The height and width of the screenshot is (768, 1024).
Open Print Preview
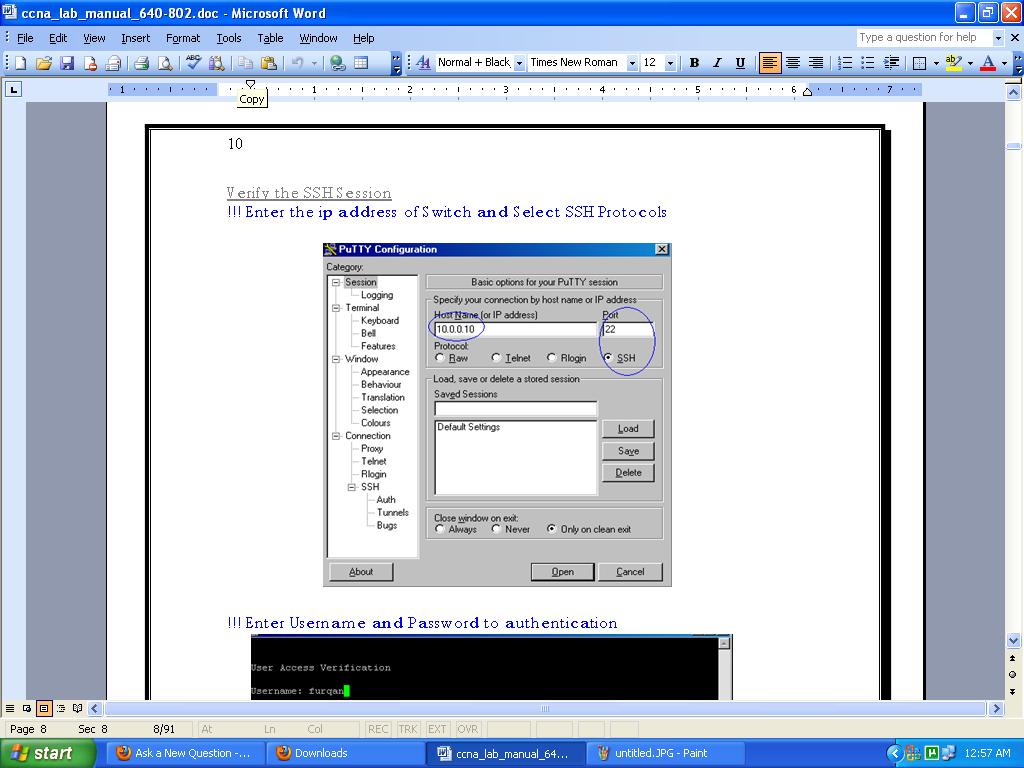point(166,62)
